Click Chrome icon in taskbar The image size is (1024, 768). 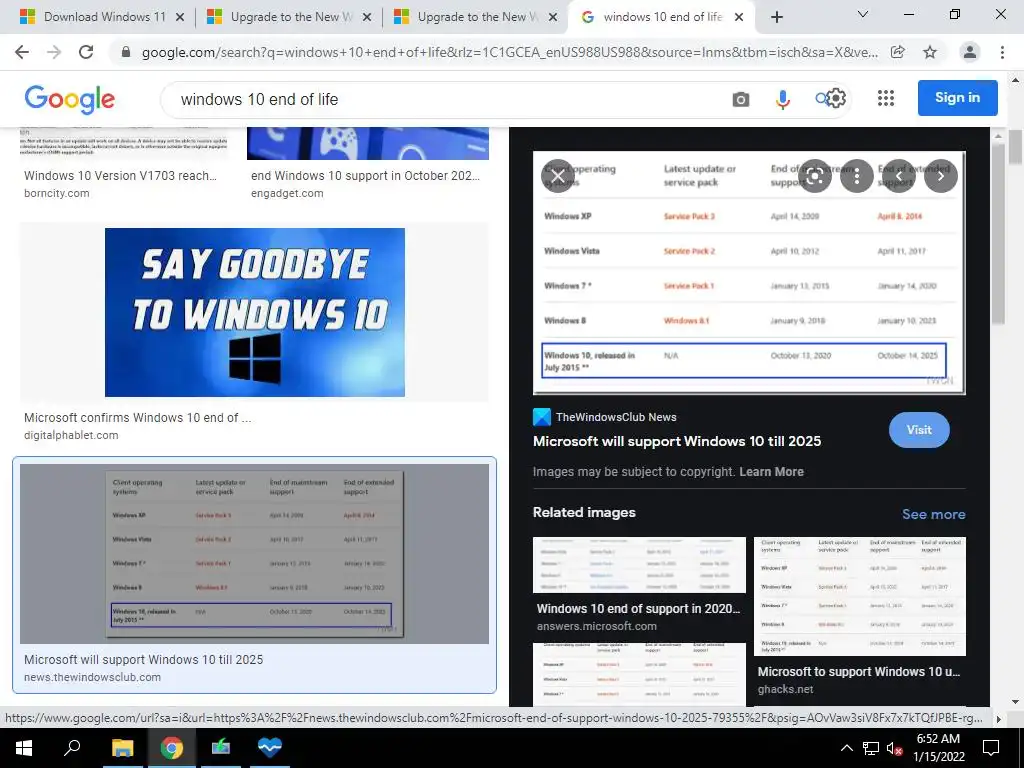pos(172,748)
